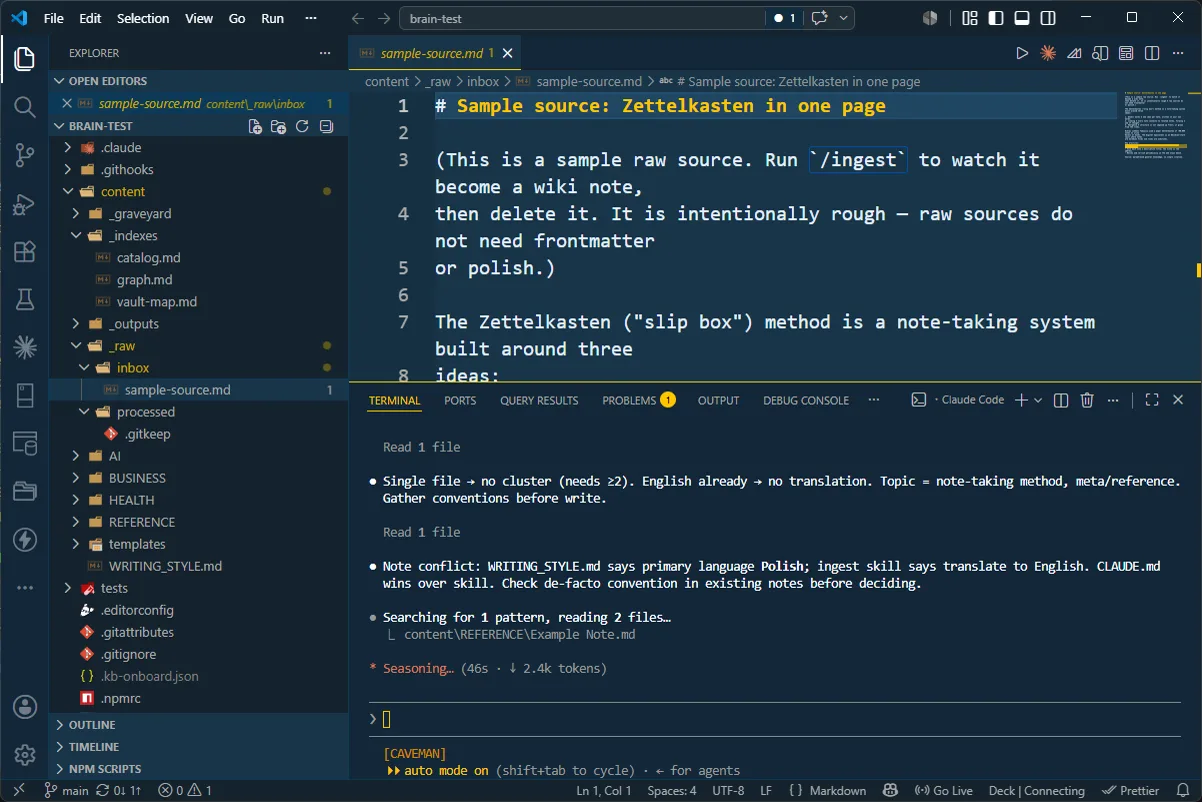Collapse all folders in explorer
The width and height of the screenshot is (1202, 802).
(326, 126)
